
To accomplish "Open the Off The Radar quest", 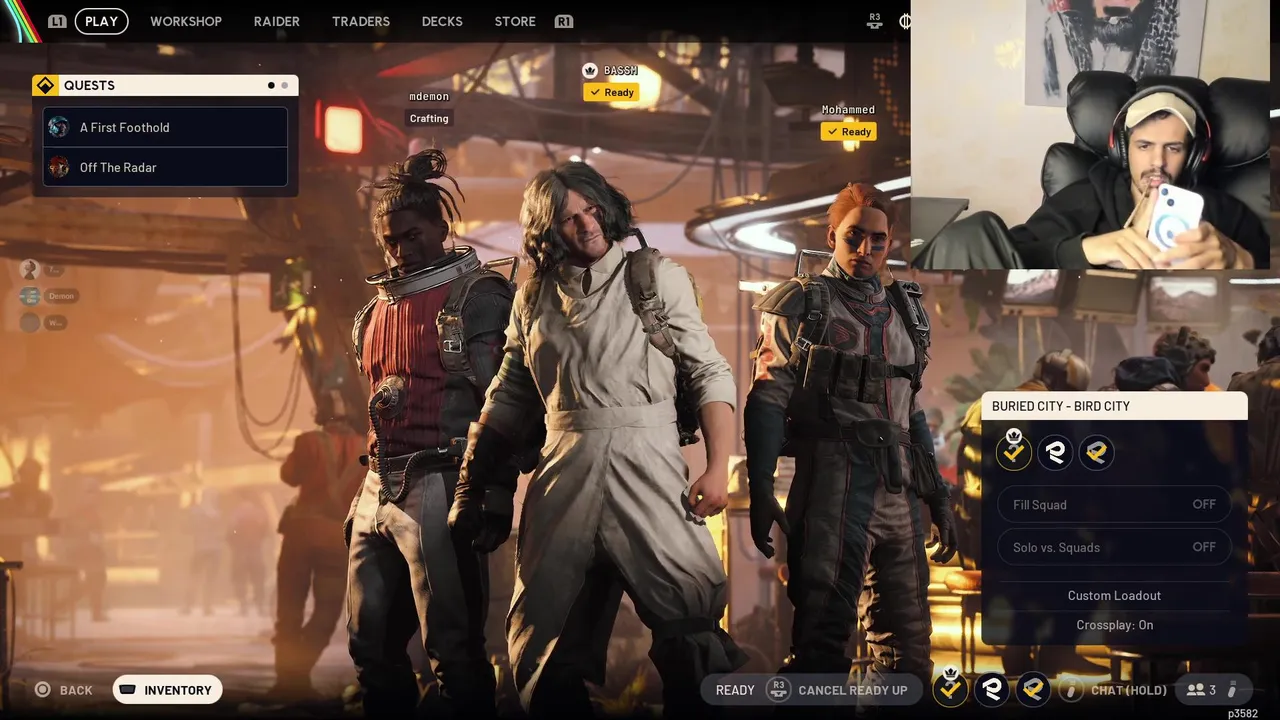I will (165, 167).
